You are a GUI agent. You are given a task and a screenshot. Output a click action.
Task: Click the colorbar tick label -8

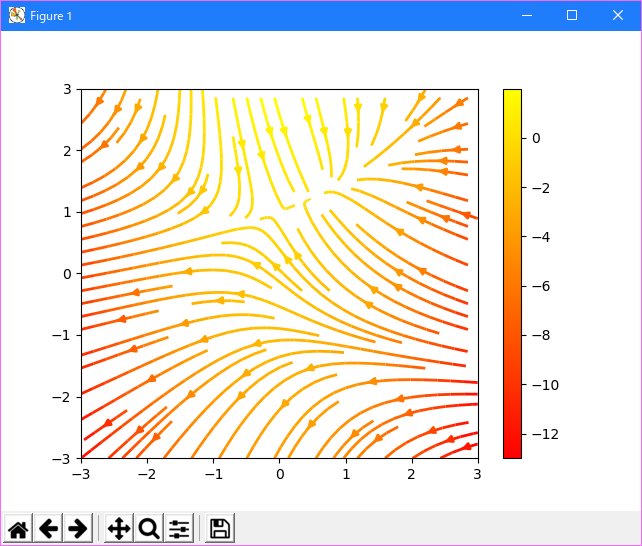[541, 336]
